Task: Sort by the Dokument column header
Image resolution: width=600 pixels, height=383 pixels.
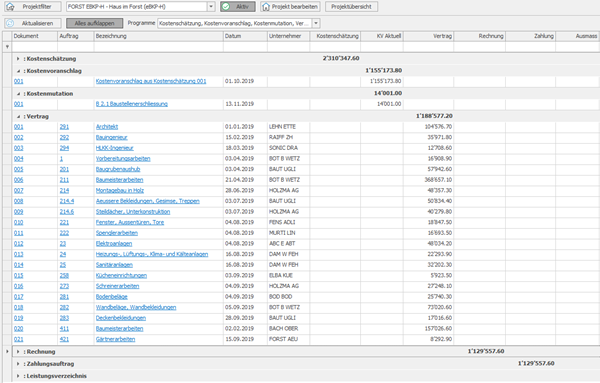Action: [34, 36]
